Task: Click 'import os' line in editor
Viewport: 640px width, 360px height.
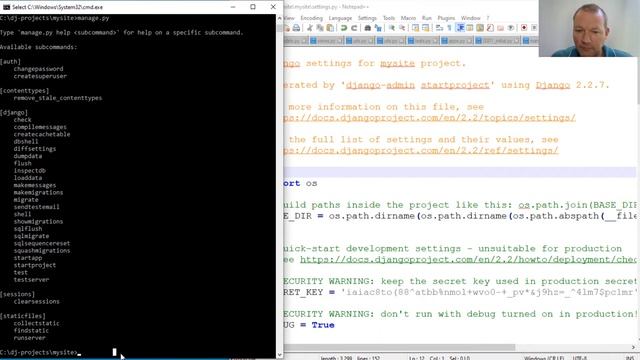Action: pos(300,183)
